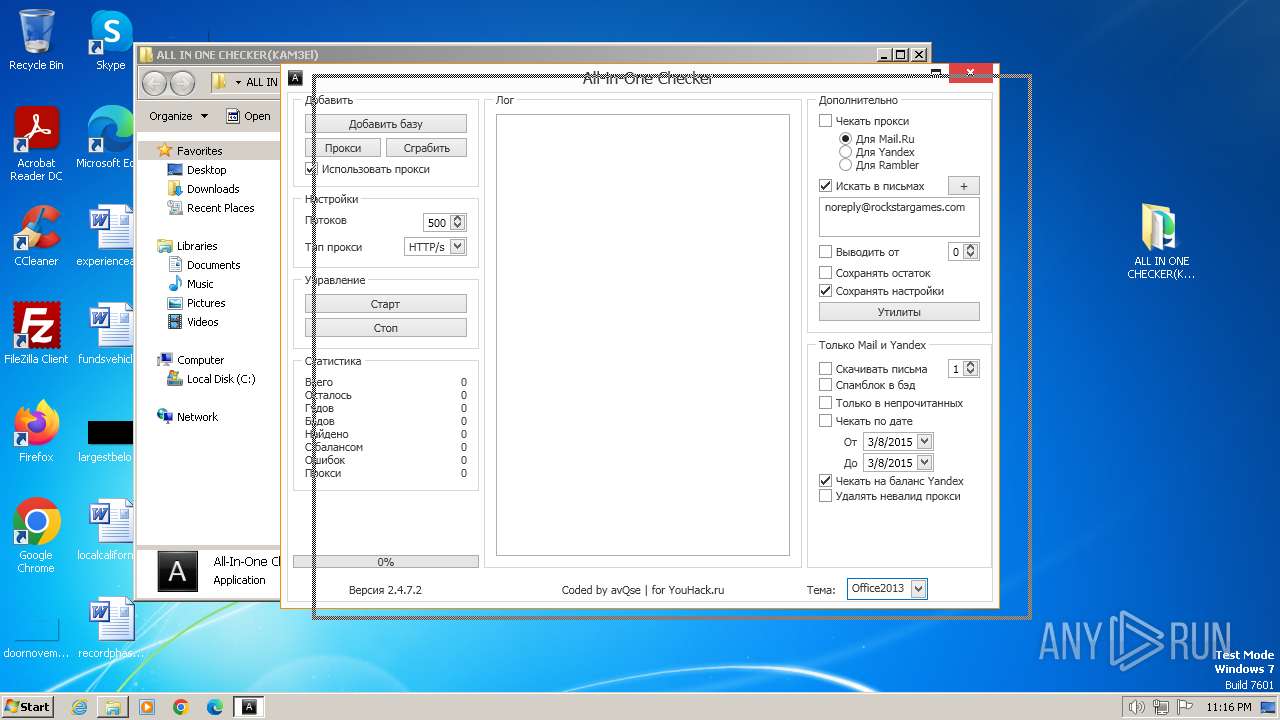This screenshot has height=720, width=1280.
Task: Click the All-In-One Checker application icon in Explorer
Action: coord(177,571)
